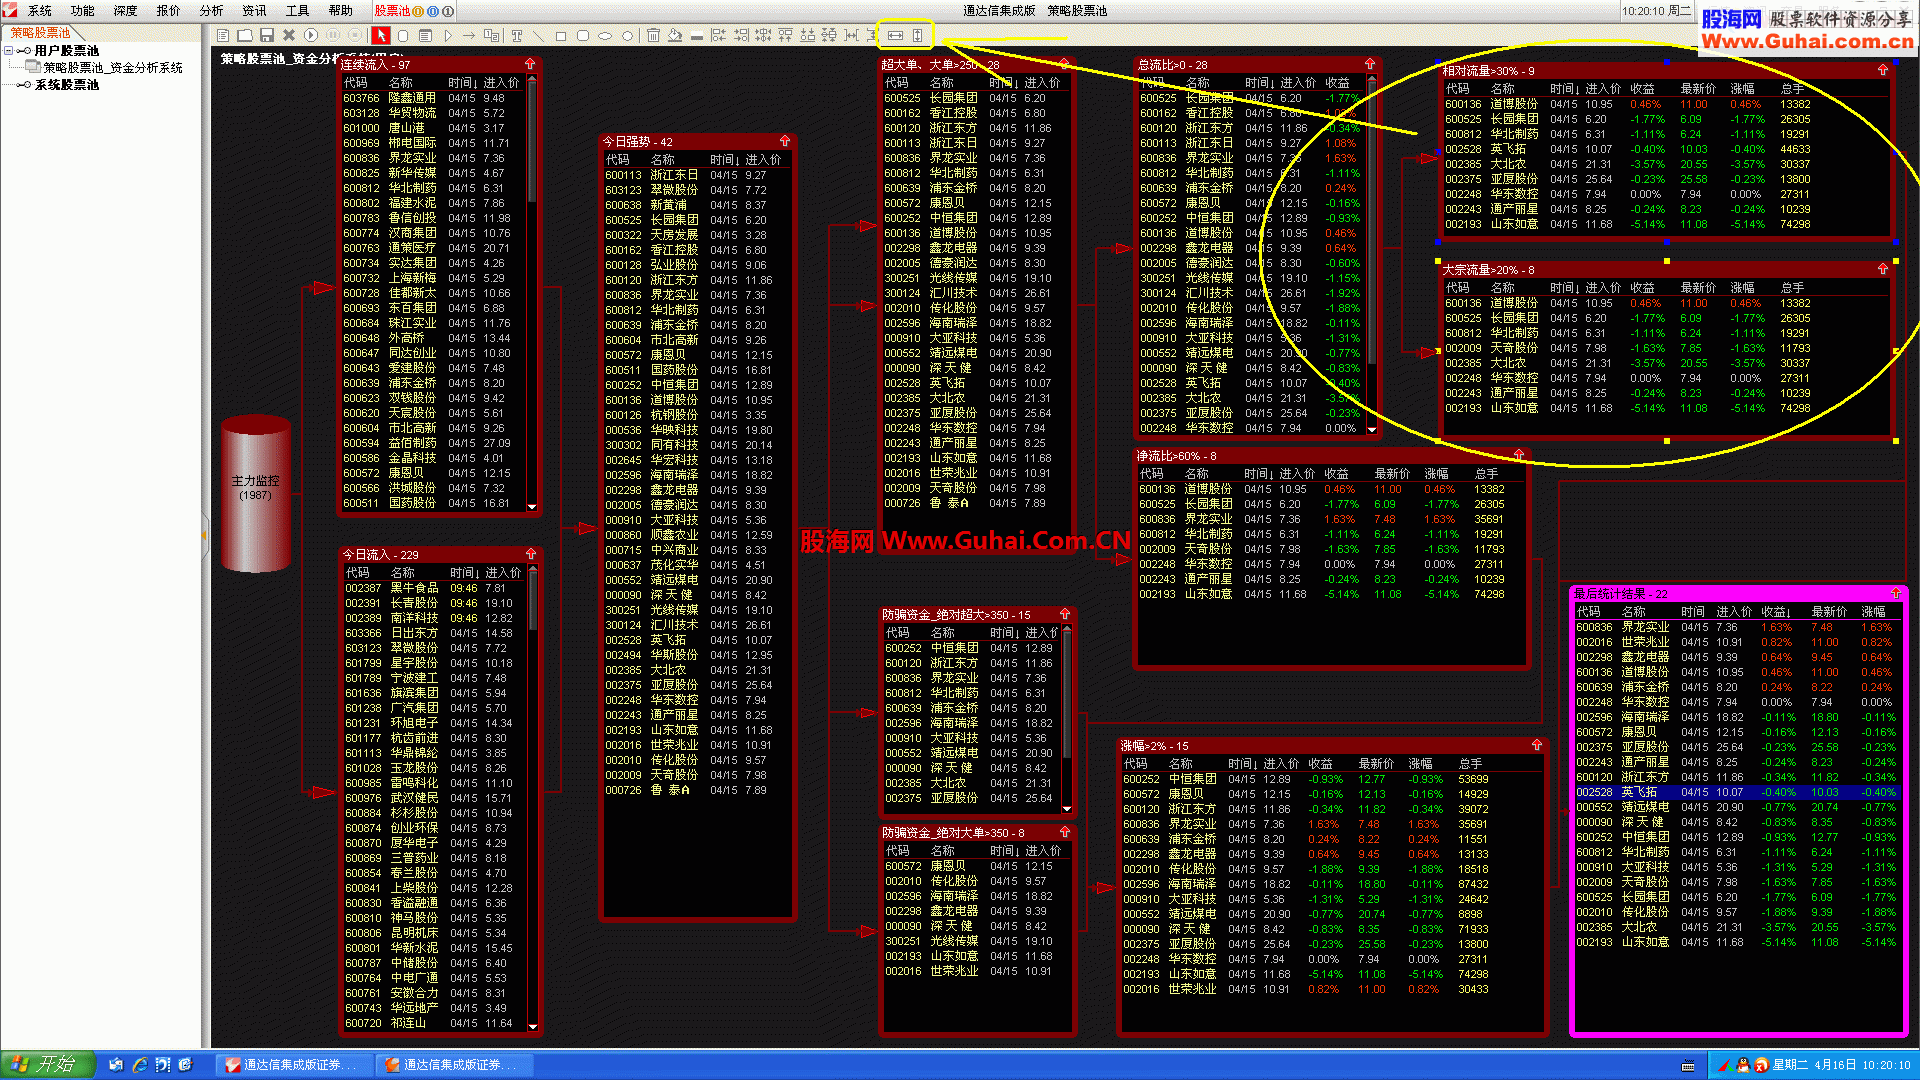Sort 净流比>60% list by 总手 header

tap(1486, 474)
